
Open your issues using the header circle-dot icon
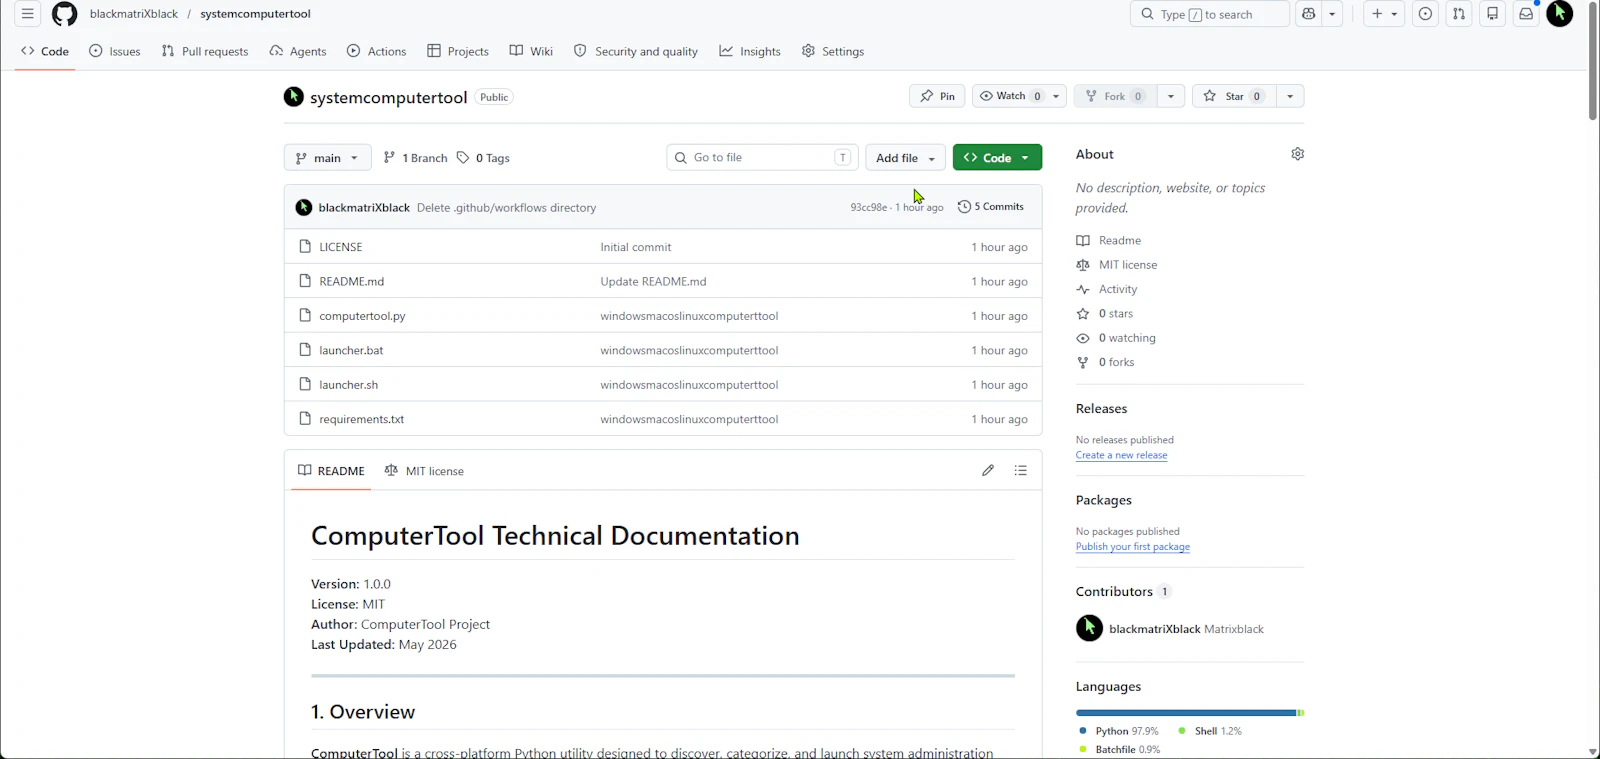1425,14
